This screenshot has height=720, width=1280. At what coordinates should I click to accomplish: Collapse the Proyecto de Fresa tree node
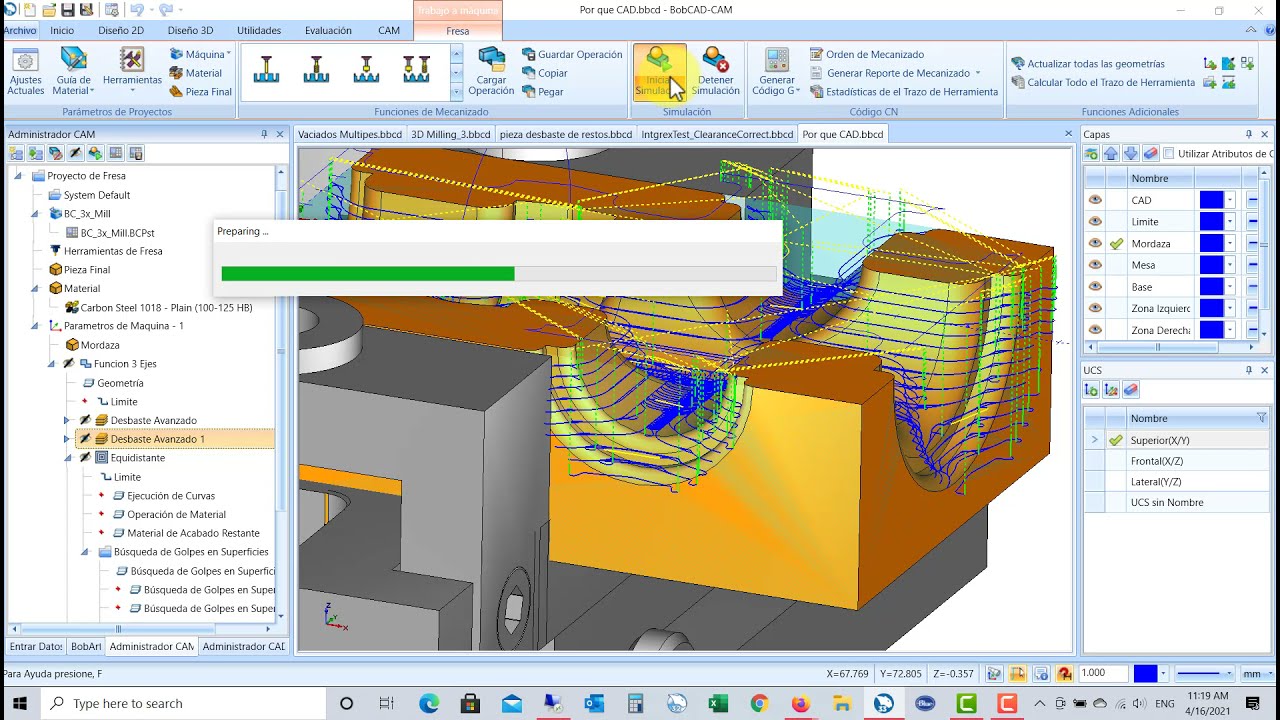coord(18,176)
